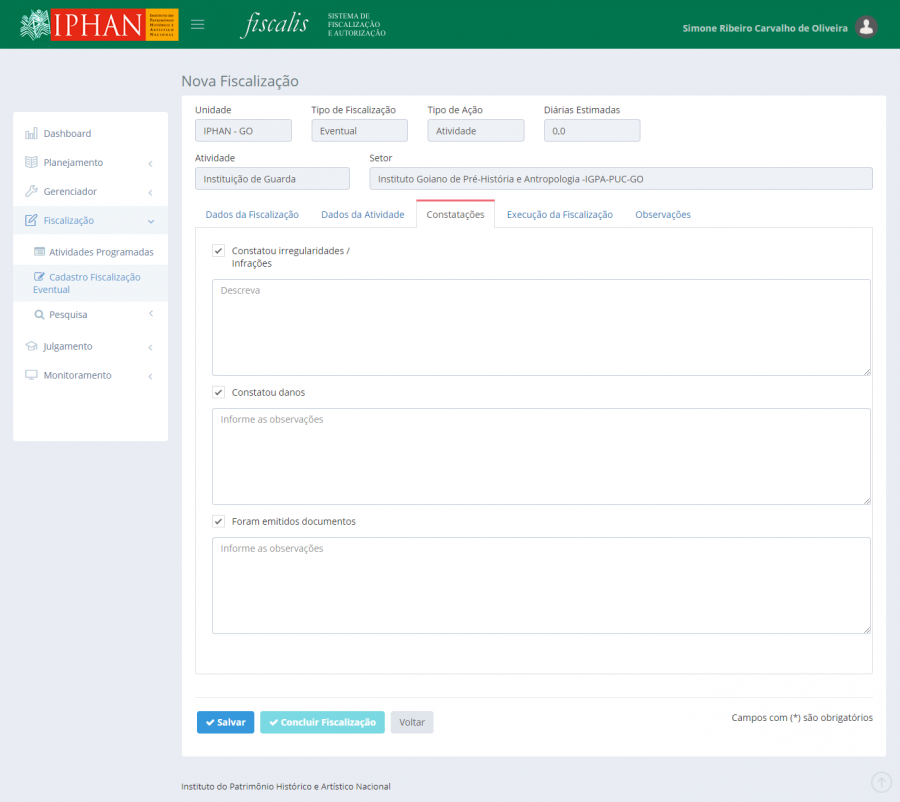Click the Gerenciador wrench icon

pos(31,191)
